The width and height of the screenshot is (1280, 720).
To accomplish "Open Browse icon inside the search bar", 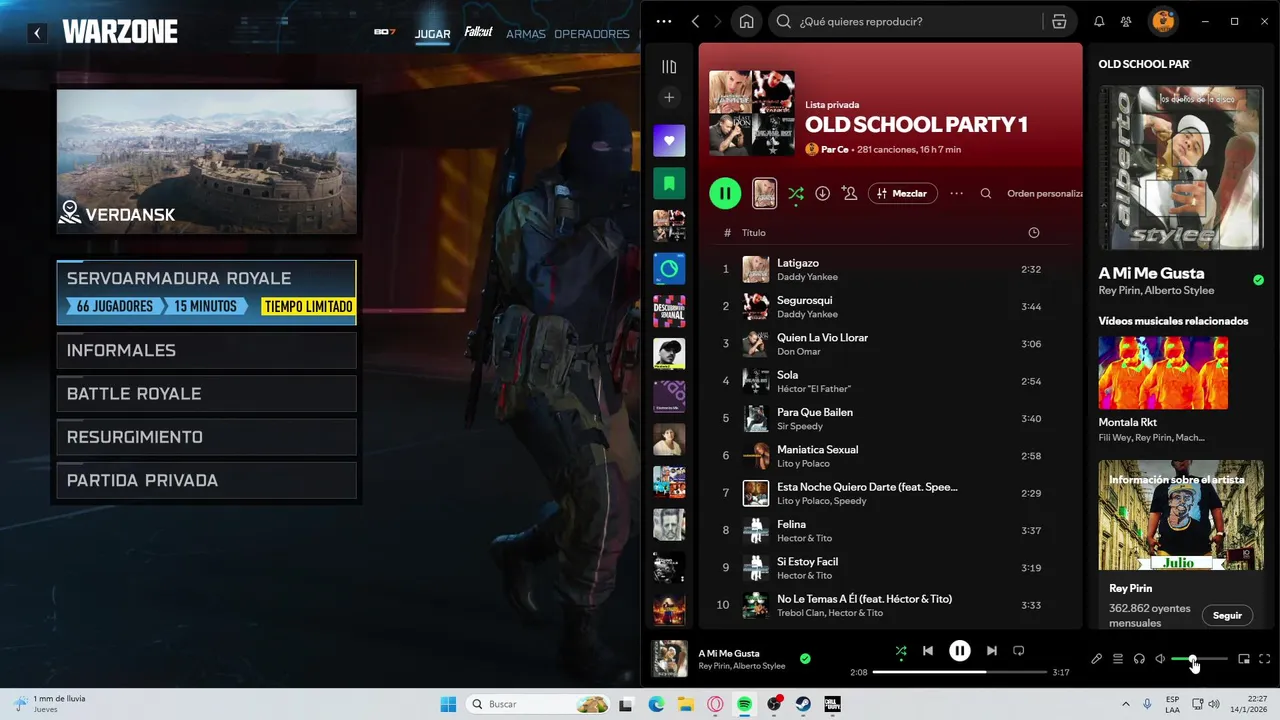I will 1059,21.
